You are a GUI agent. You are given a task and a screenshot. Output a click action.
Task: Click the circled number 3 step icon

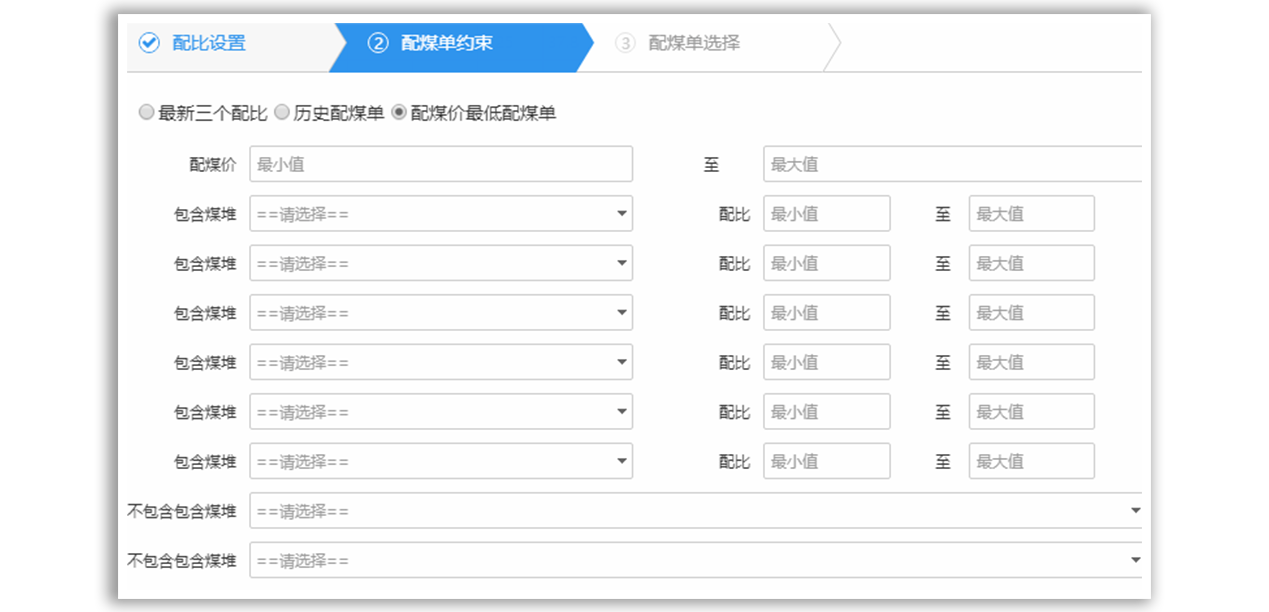coord(625,44)
